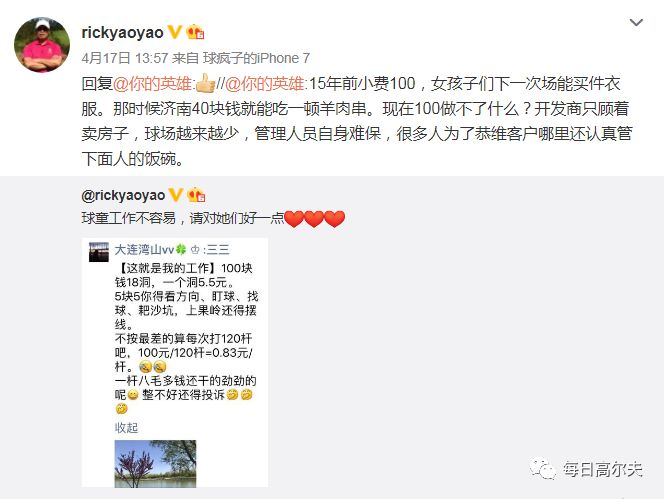Click the thumbs-up emoji in the reply
The image size is (664, 499).
(x=206, y=83)
